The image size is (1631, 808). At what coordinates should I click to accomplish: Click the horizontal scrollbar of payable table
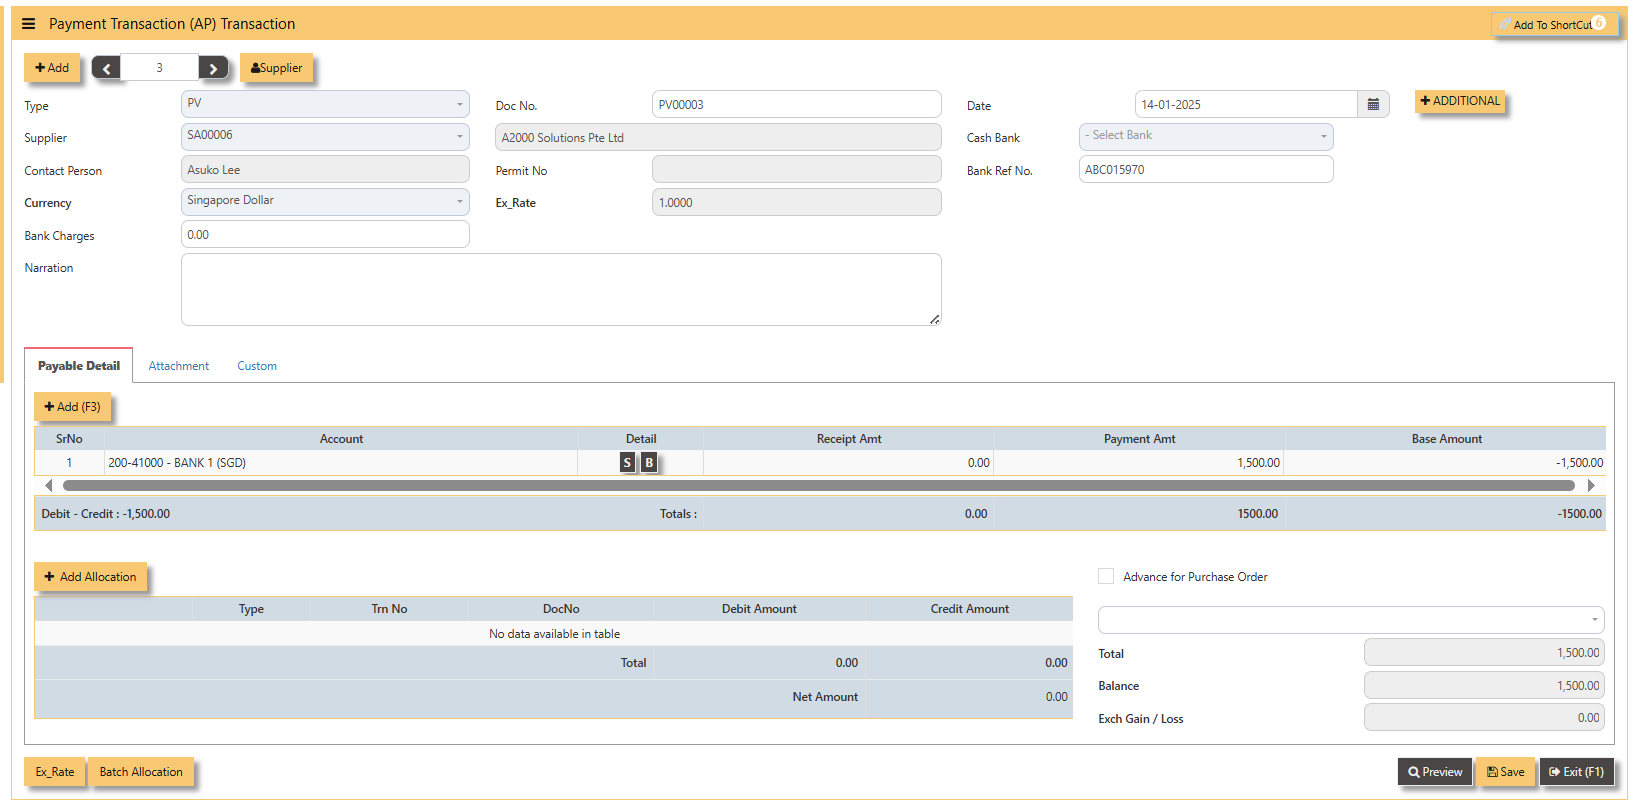(818, 486)
